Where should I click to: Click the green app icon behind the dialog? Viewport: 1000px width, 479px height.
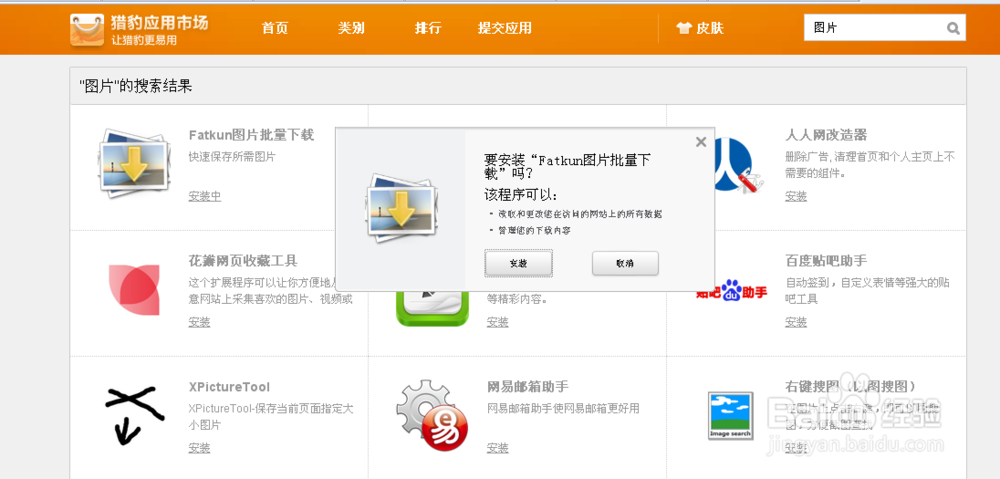pyautogui.click(x=432, y=309)
